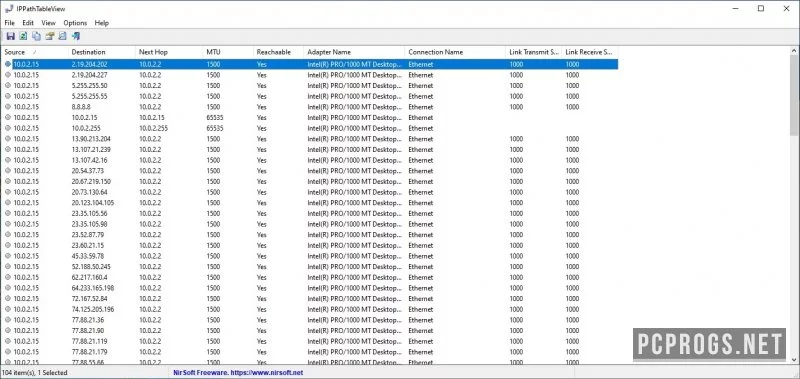
Task: Select the row with destination 52.188.50.245
Action: coord(309,267)
